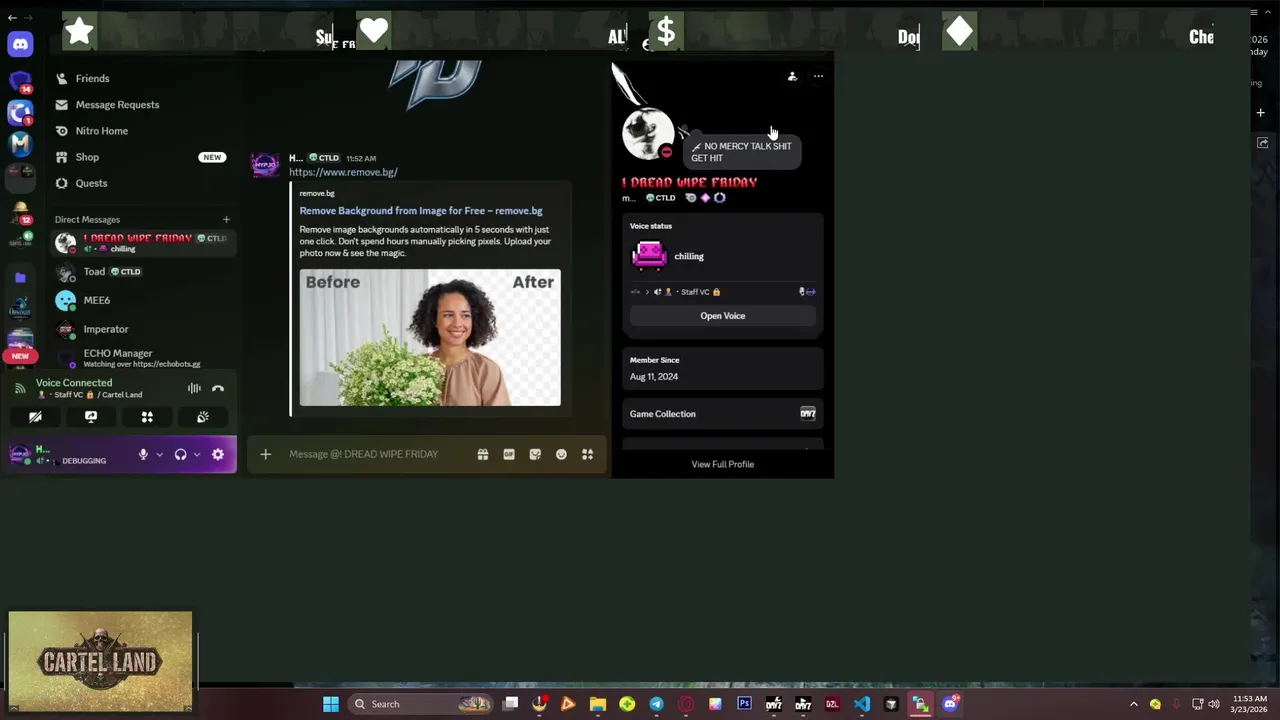
Task: Select DREAD WIPE FRIDAY direct message
Action: pyautogui.click(x=143, y=243)
